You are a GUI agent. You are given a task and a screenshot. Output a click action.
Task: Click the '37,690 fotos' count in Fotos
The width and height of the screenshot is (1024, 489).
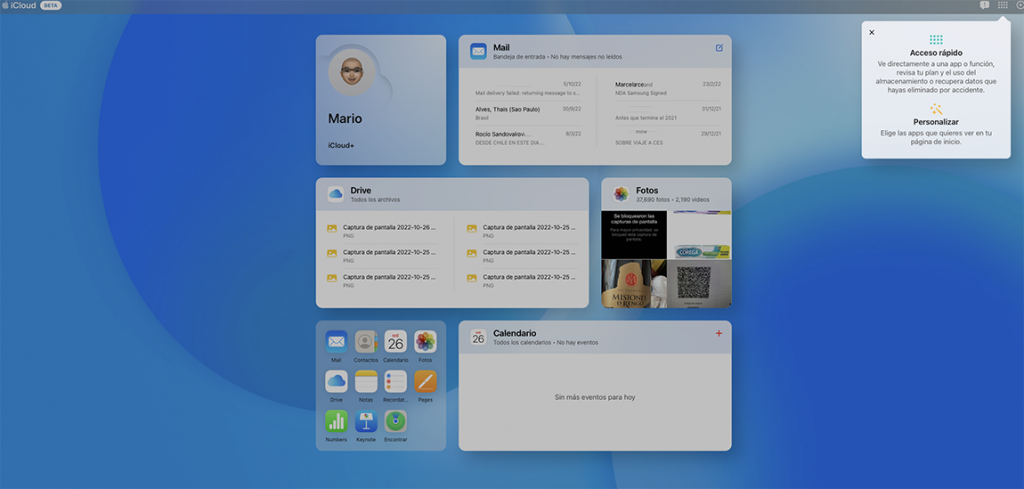tap(654, 200)
